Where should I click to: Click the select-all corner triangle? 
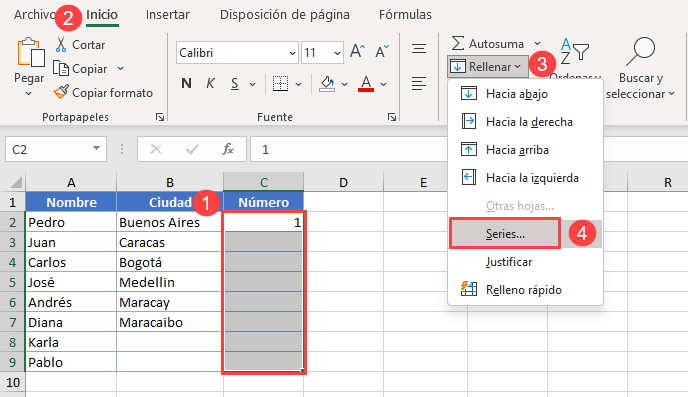(16, 182)
